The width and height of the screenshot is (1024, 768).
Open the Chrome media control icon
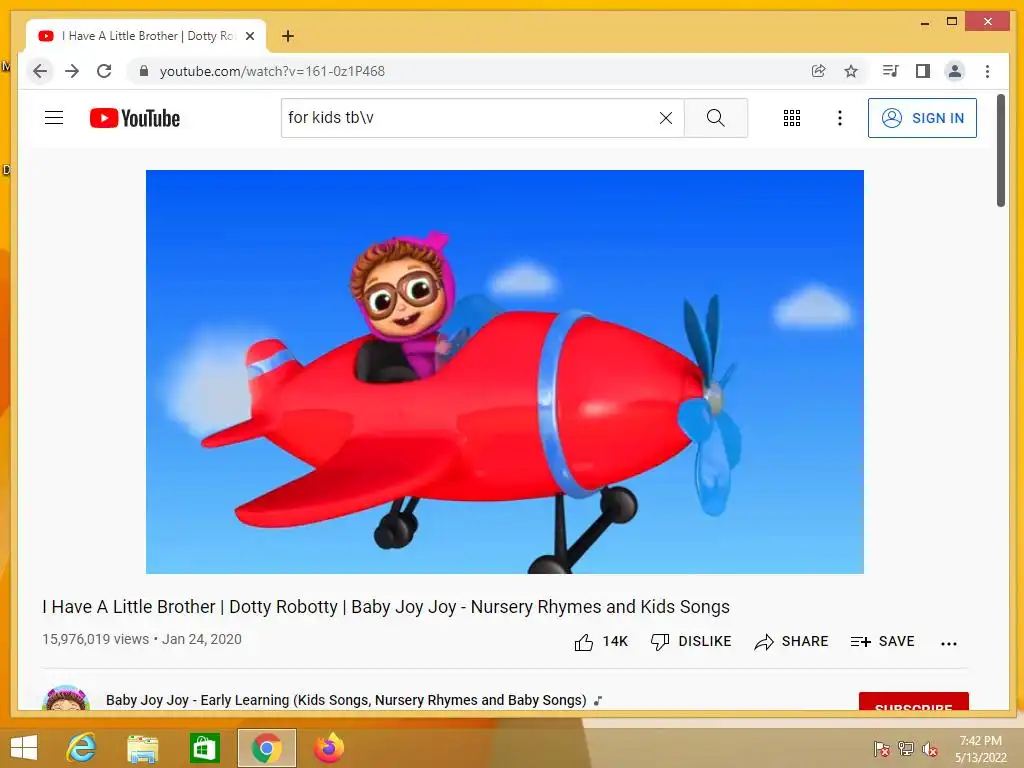[890, 71]
